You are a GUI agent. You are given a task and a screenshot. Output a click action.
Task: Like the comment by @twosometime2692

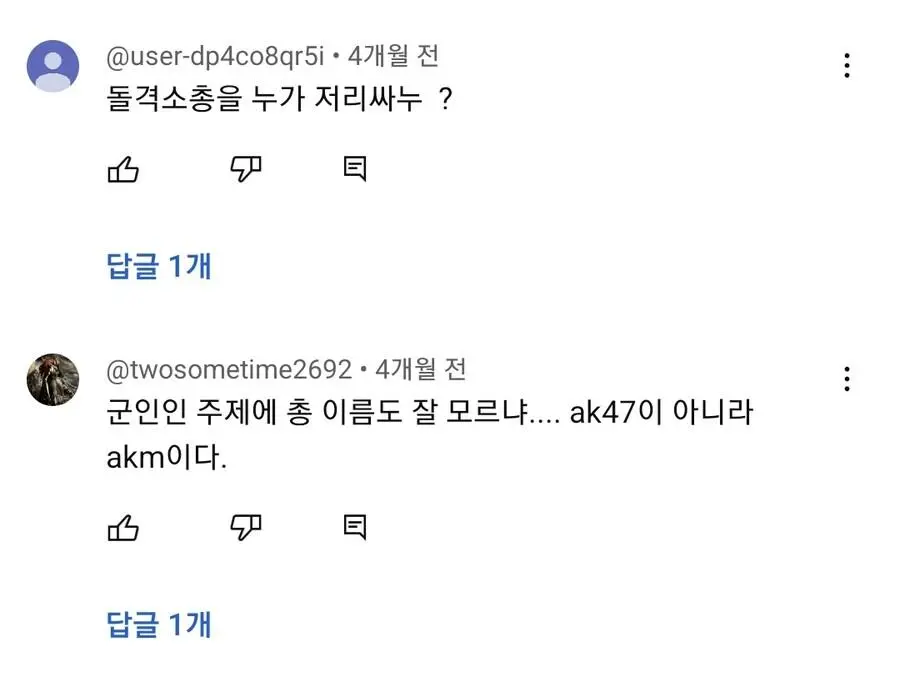click(x=122, y=527)
